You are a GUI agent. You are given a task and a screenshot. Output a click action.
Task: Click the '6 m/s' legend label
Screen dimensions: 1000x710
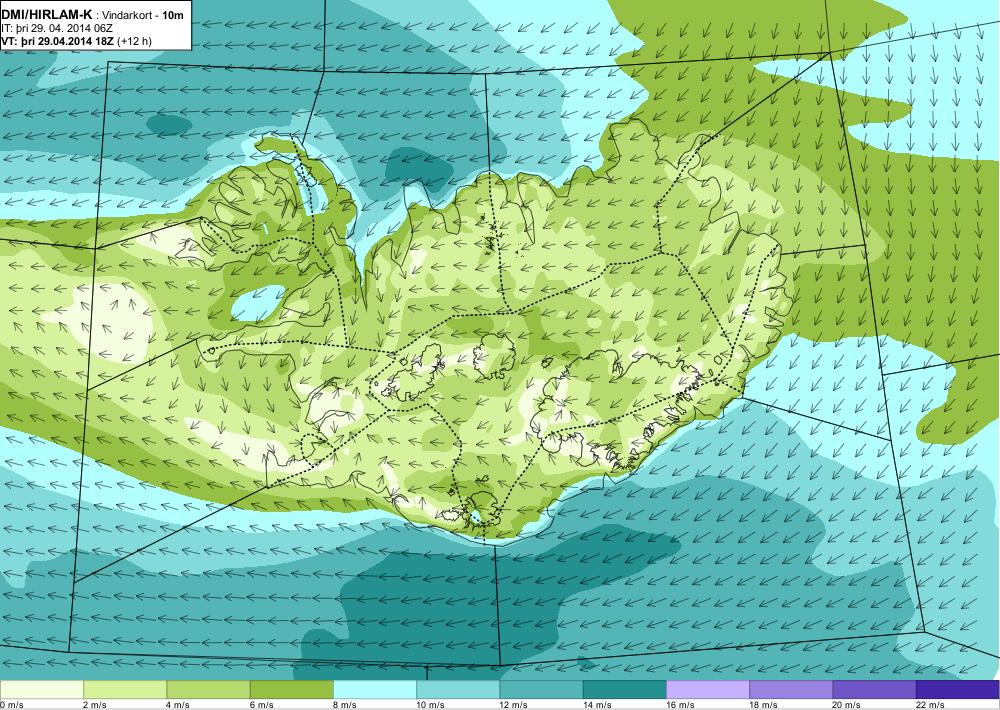coord(261,705)
